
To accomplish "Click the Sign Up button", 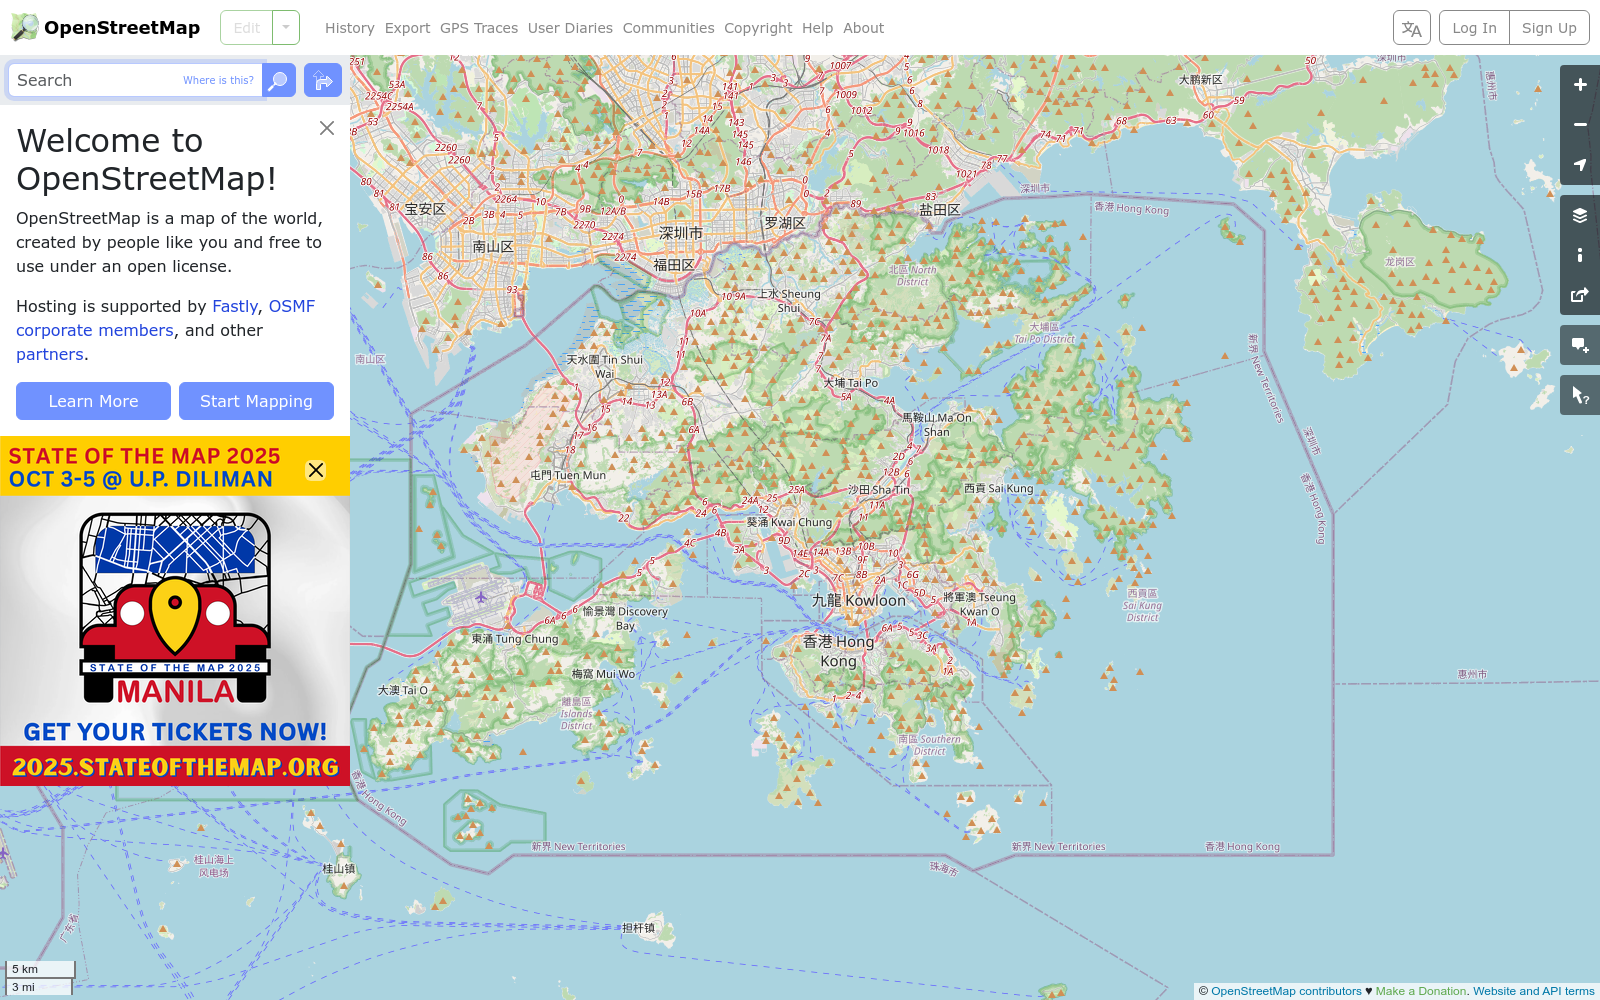I will pyautogui.click(x=1549, y=28).
